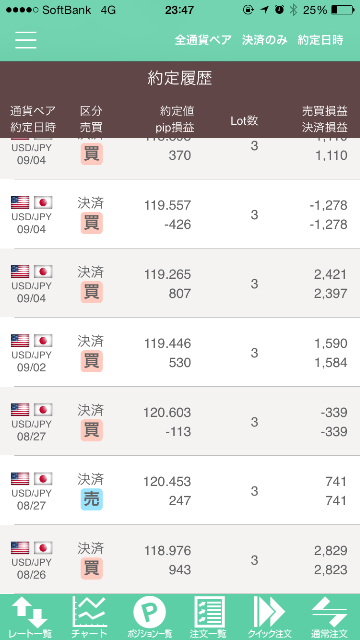
Task: Tap the blue 売 badge on 120.453 row
Action: coord(91,499)
